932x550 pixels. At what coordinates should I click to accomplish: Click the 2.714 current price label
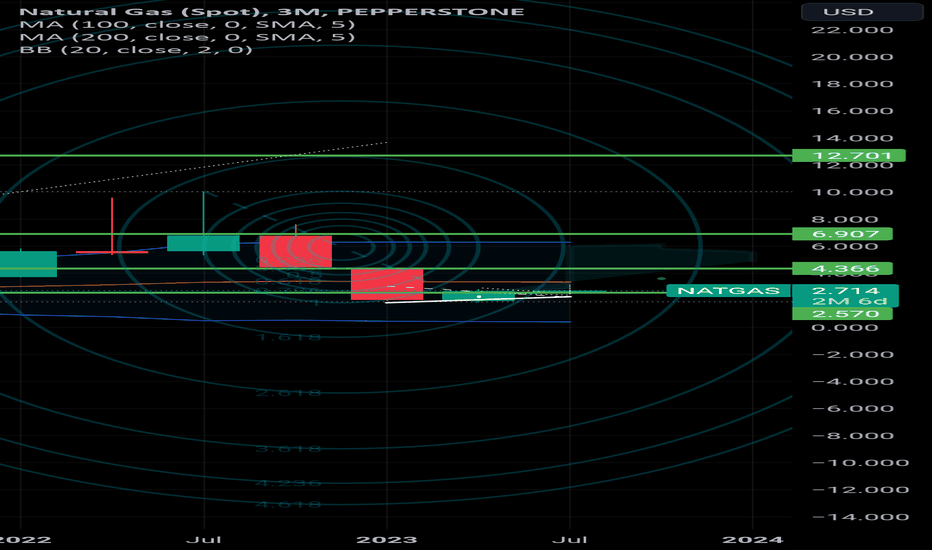(845, 290)
